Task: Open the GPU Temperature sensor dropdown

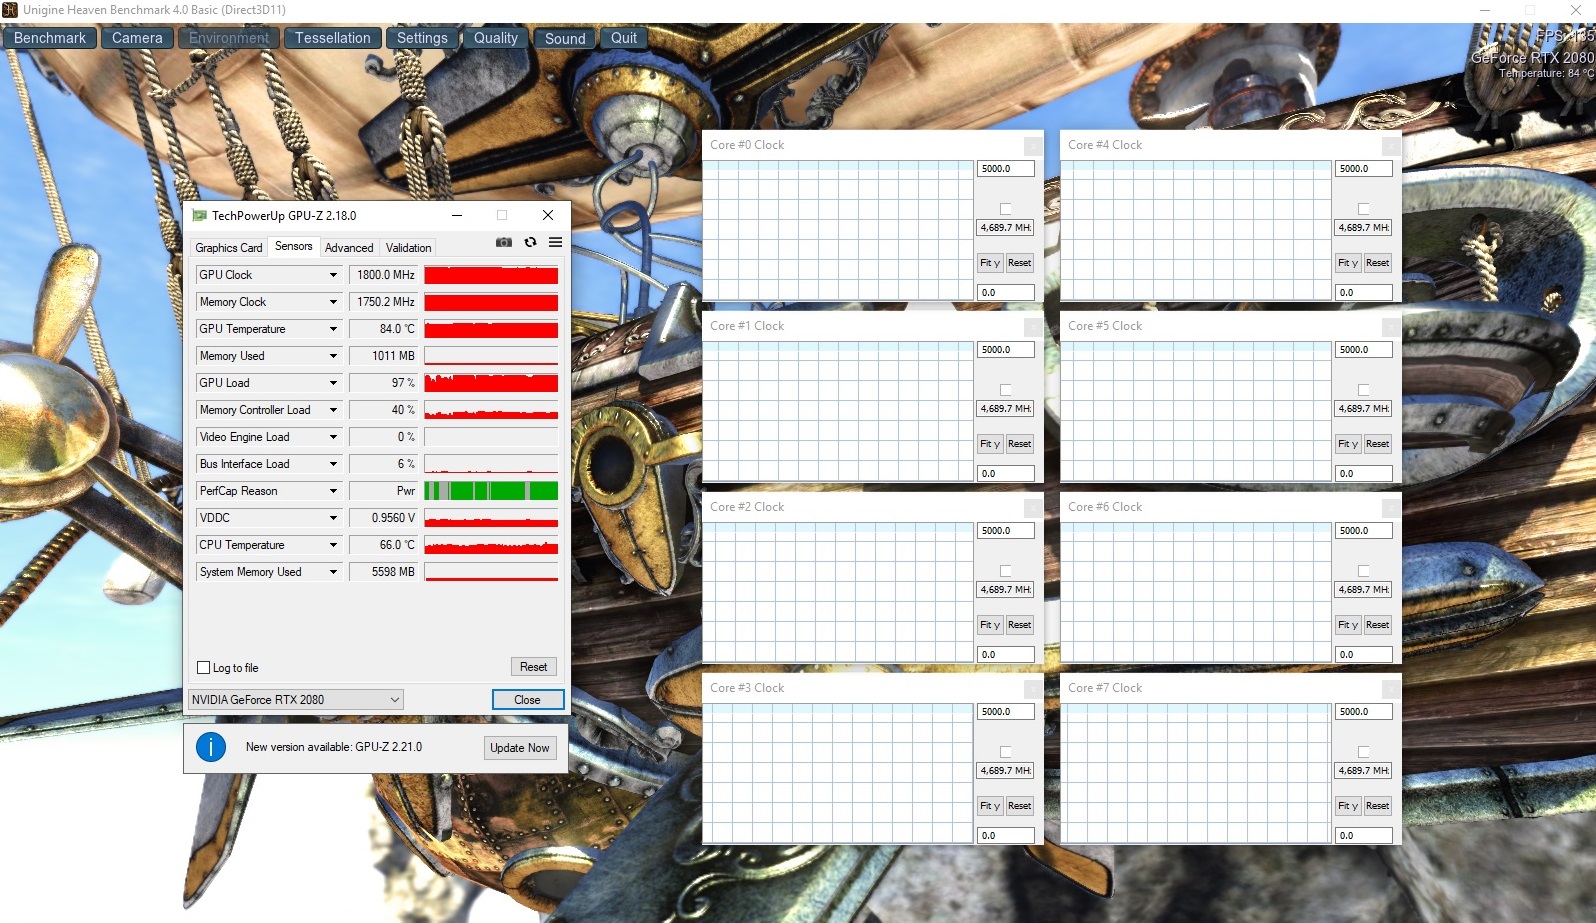Action: click(333, 329)
